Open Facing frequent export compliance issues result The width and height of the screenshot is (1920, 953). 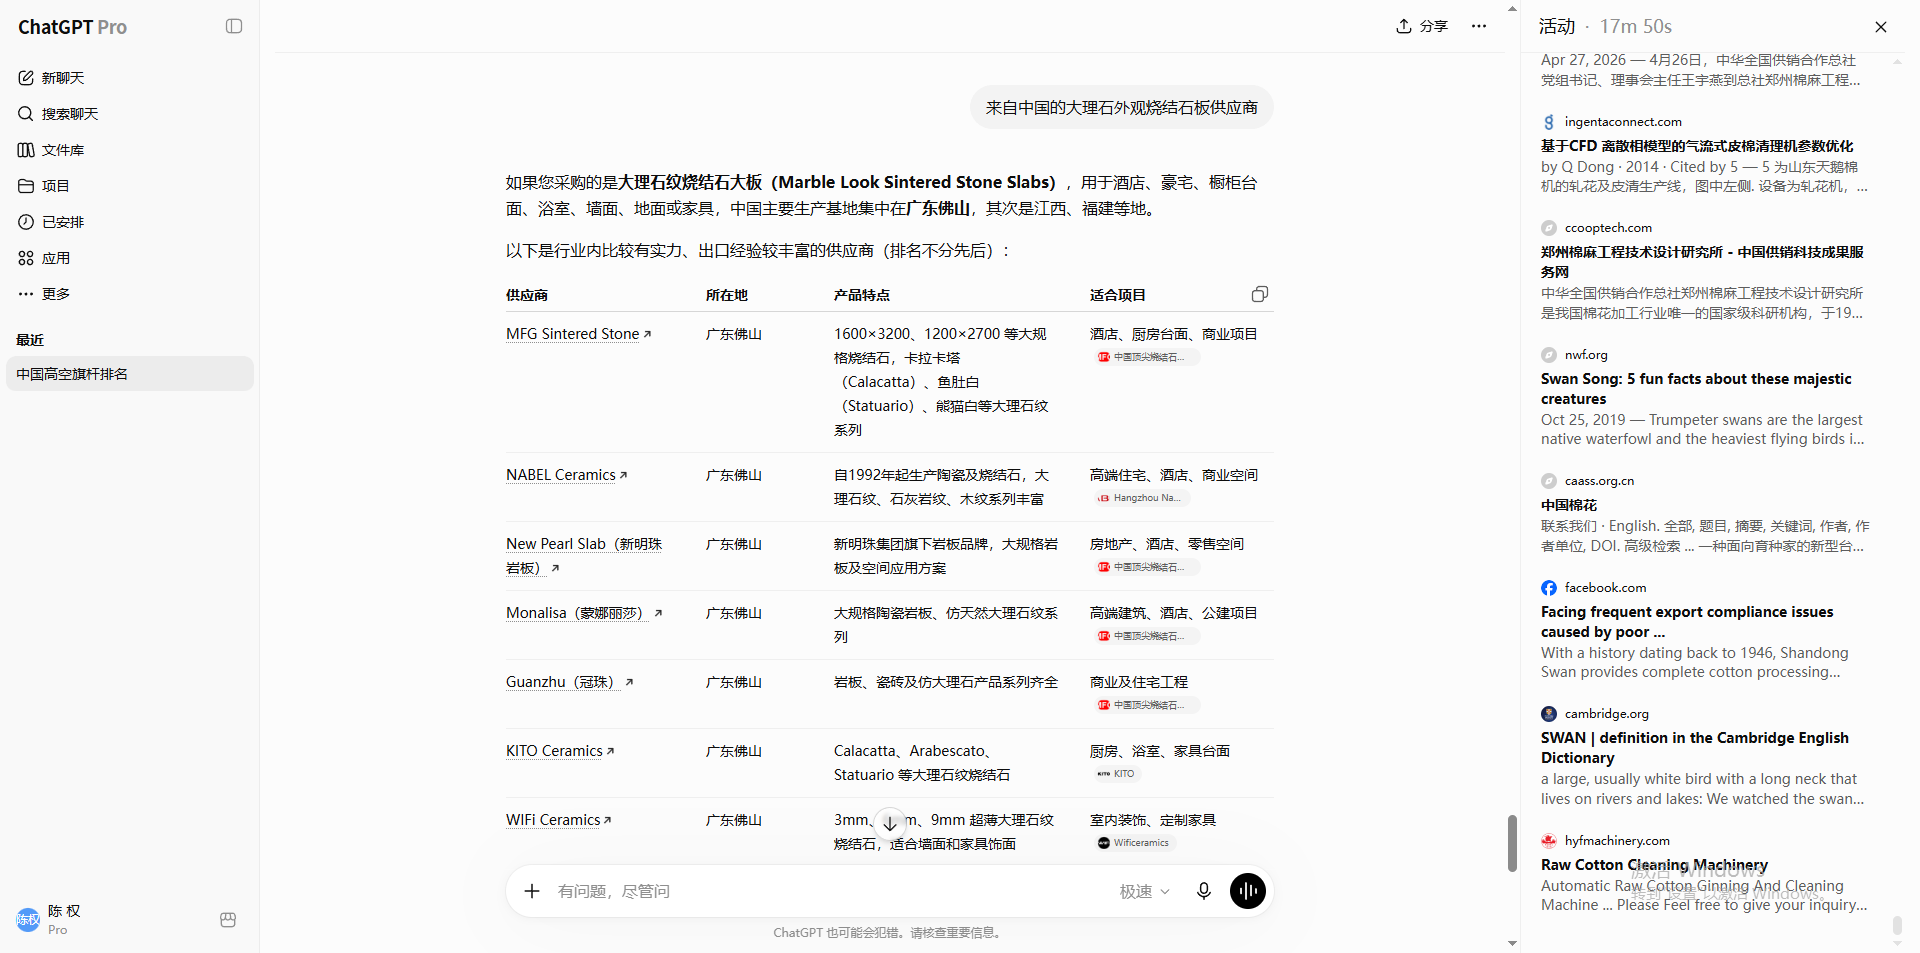(x=1687, y=622)
